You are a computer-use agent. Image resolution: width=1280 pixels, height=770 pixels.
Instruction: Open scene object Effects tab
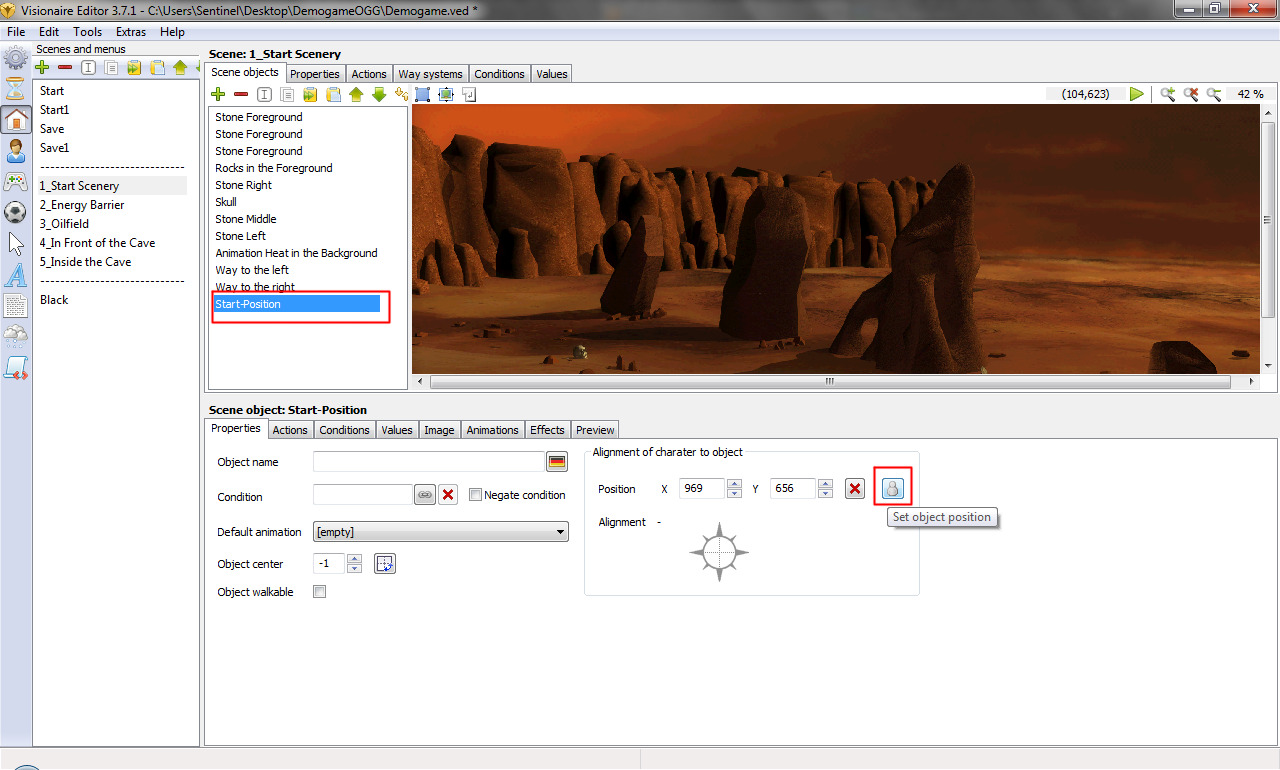tap(547, 430)
